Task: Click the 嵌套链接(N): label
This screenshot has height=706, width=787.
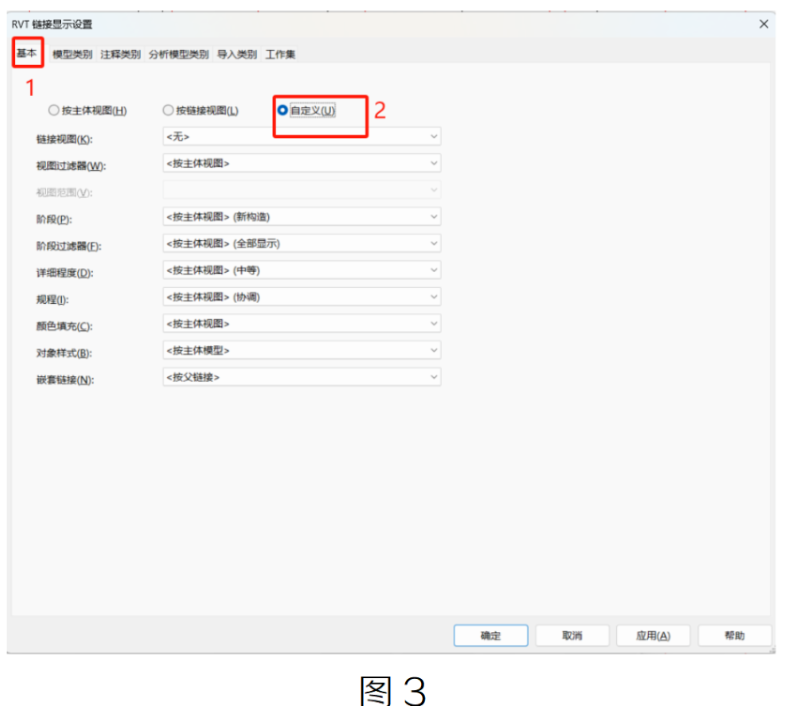Action: [65, 379]
